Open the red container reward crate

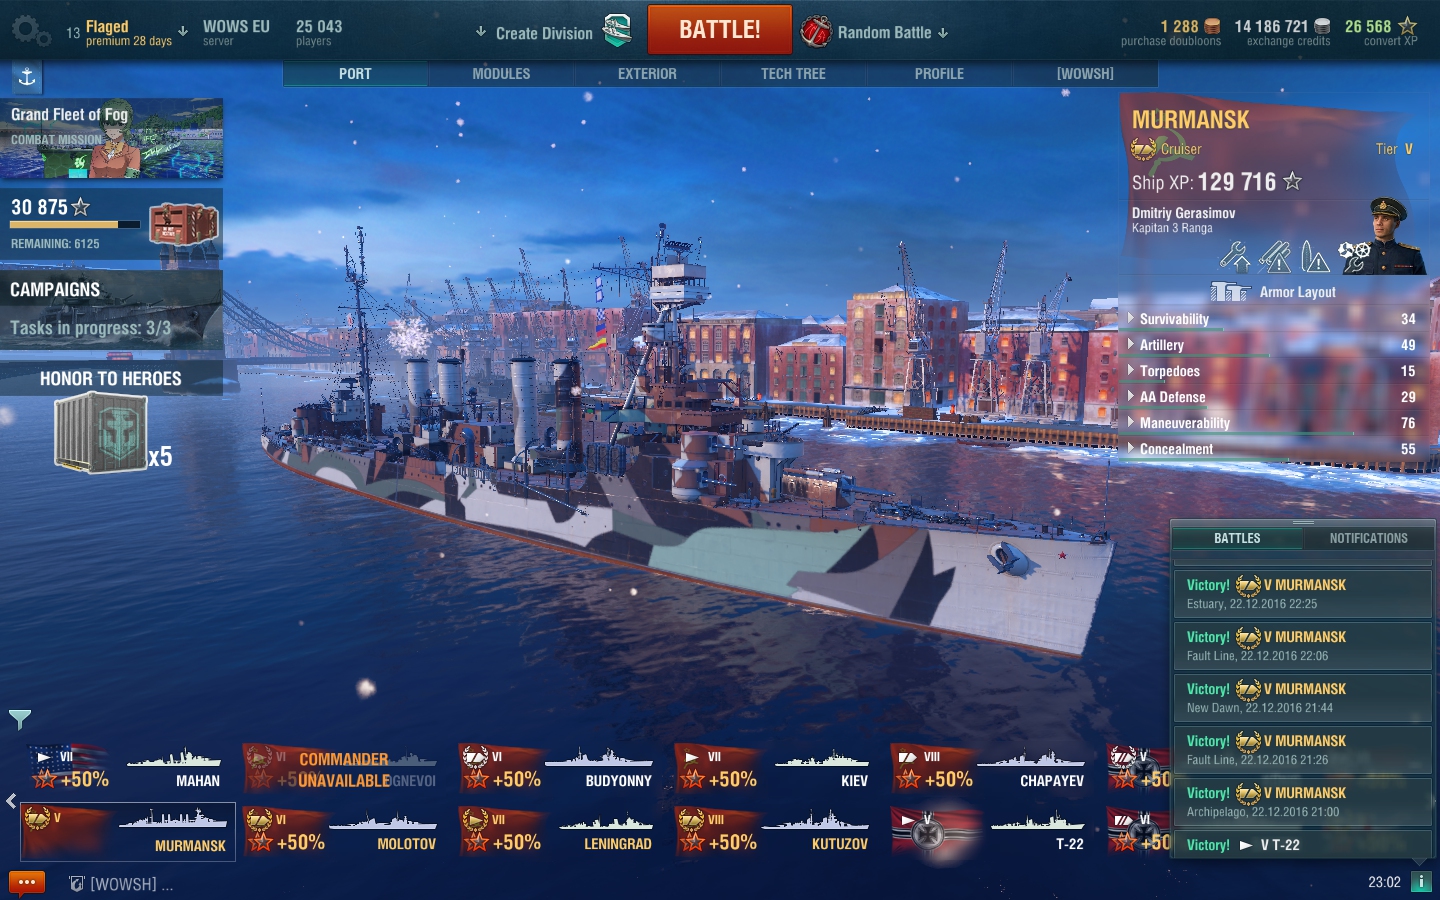click(184, 224)
